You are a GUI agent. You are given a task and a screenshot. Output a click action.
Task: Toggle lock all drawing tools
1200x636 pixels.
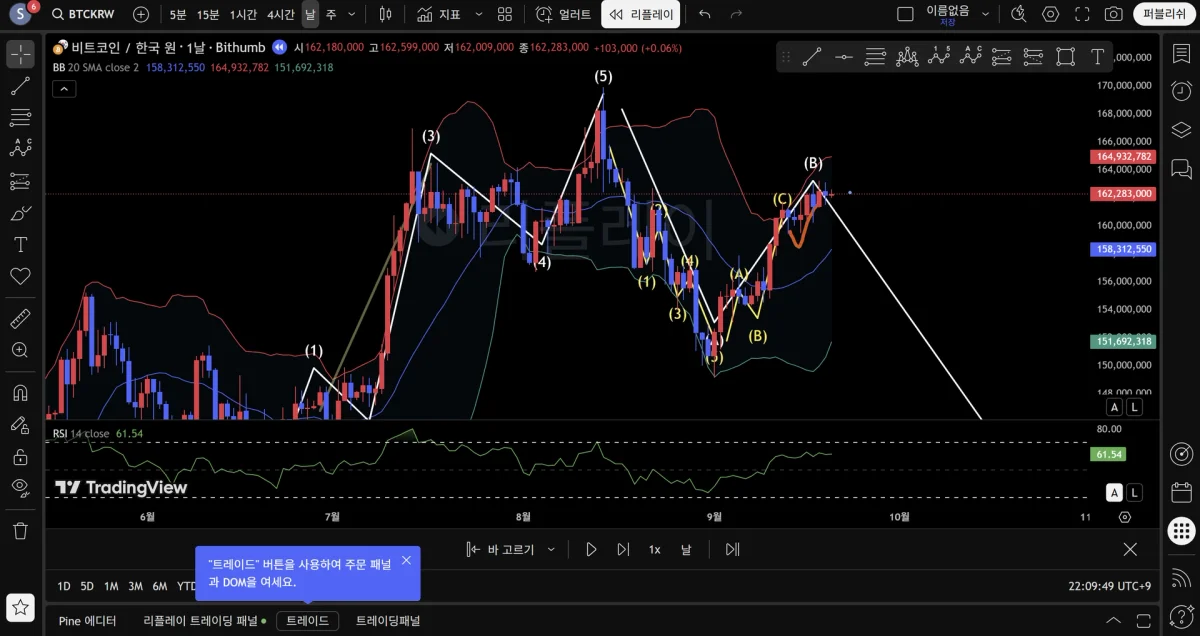click(20, 457)
